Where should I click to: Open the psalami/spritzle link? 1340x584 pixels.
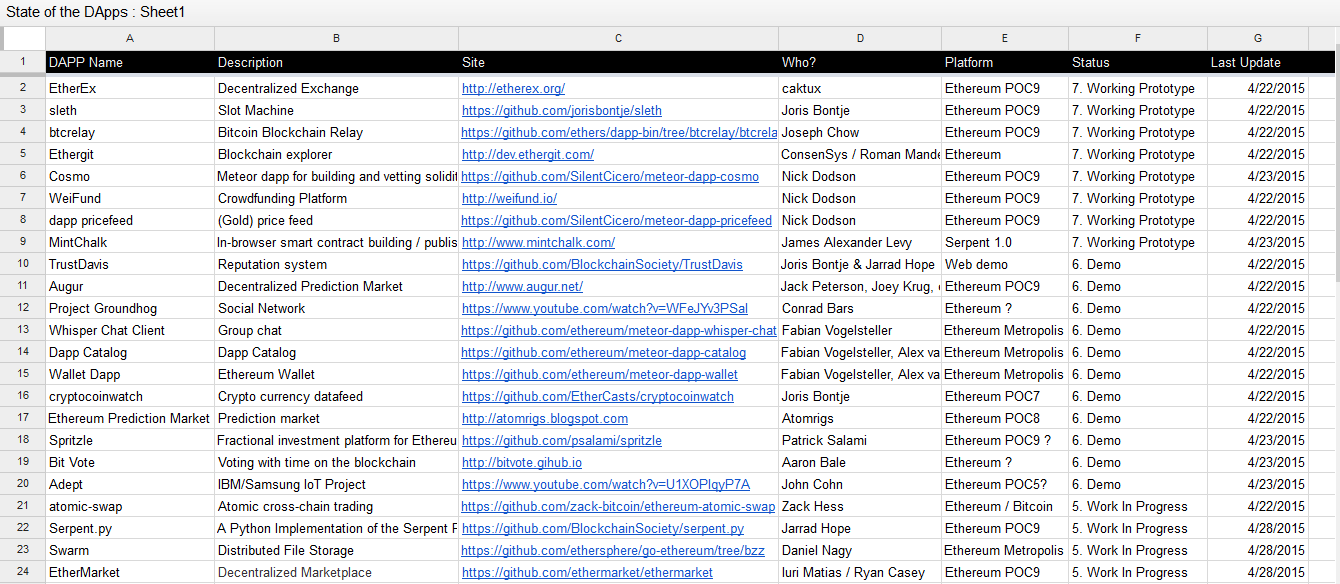pyautogui.click(x=562, y=440)
